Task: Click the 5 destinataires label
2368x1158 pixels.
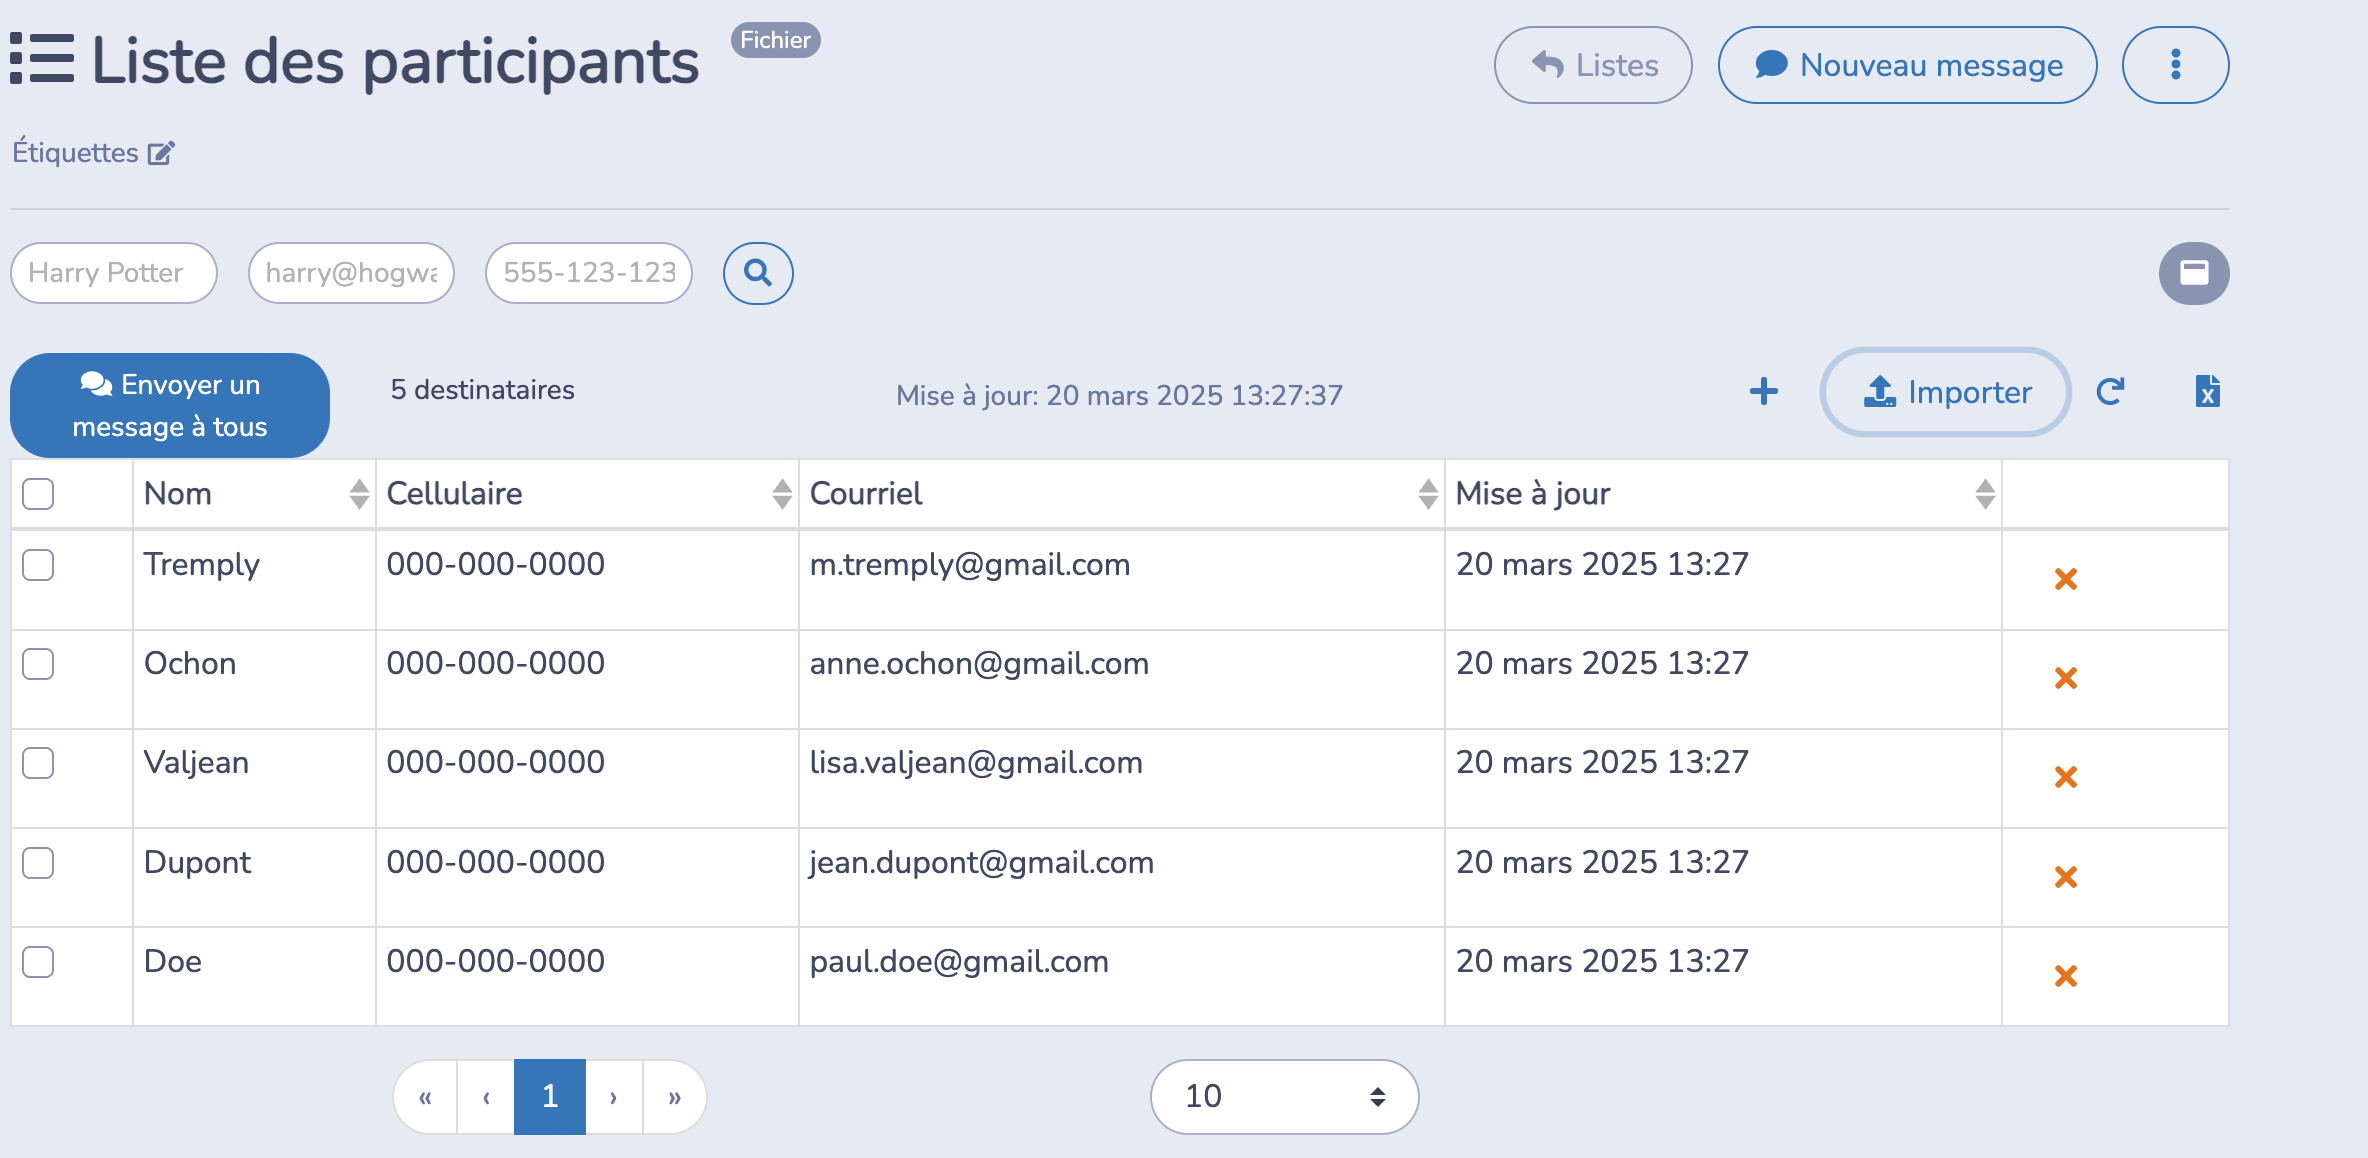Action: tap(483, 390)
